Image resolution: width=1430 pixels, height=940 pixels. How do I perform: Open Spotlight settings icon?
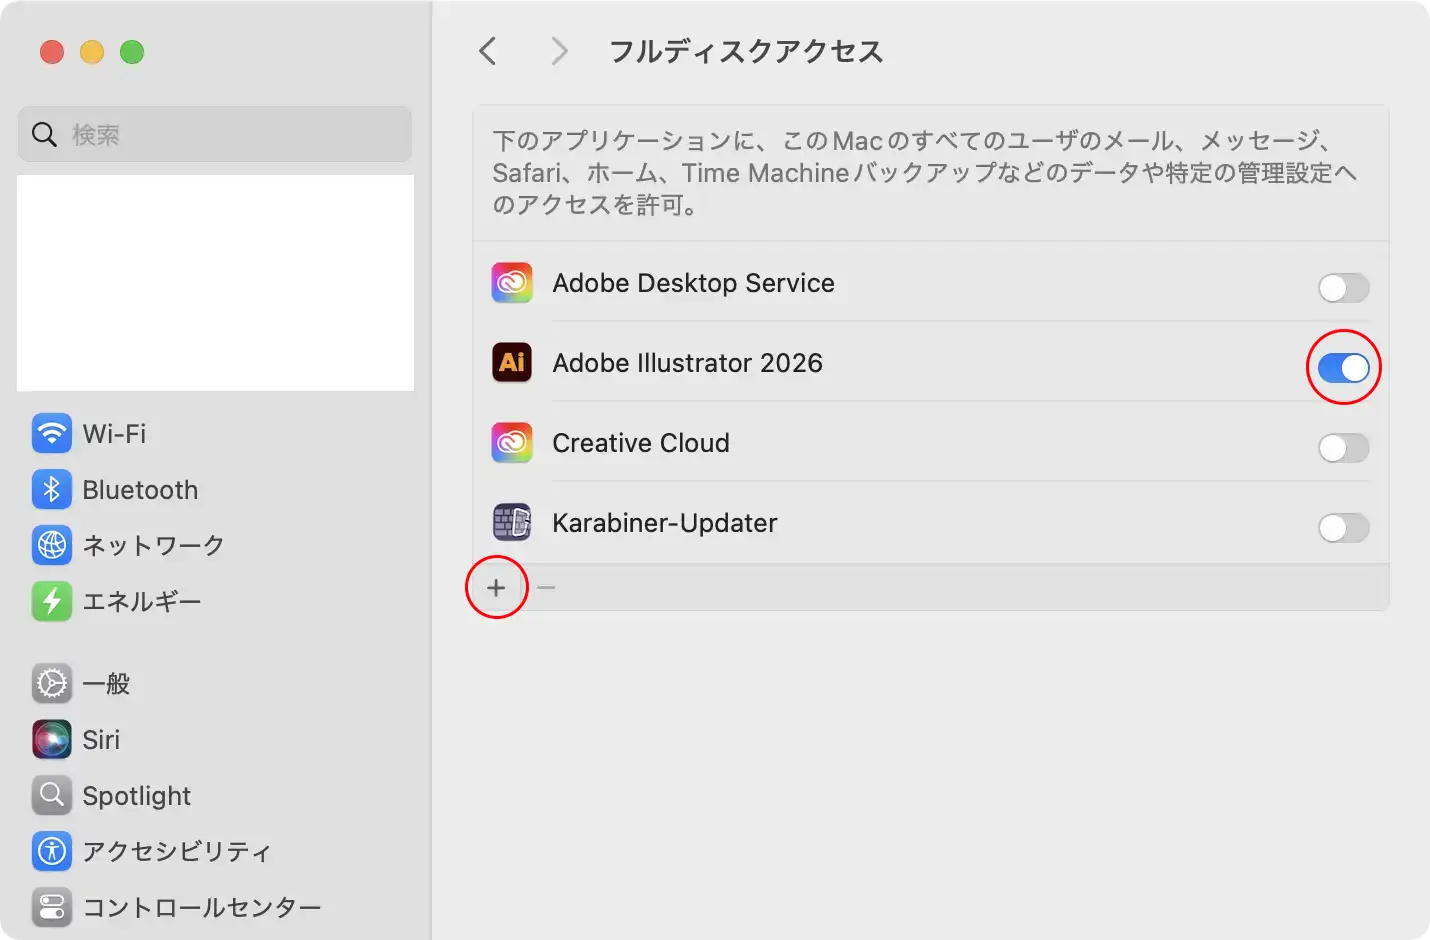pos(52,796)
